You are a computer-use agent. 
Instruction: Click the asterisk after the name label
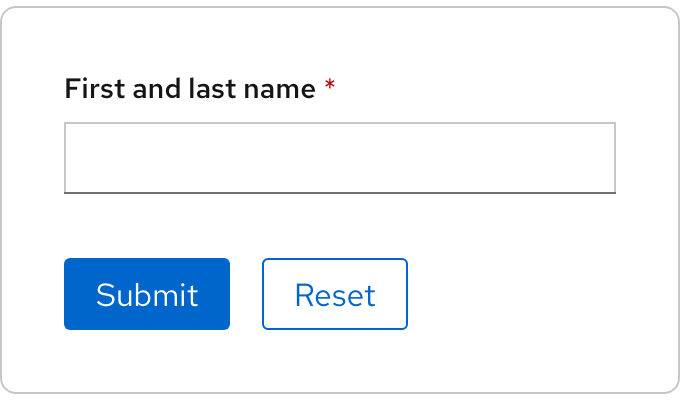(x=330, y=89)
